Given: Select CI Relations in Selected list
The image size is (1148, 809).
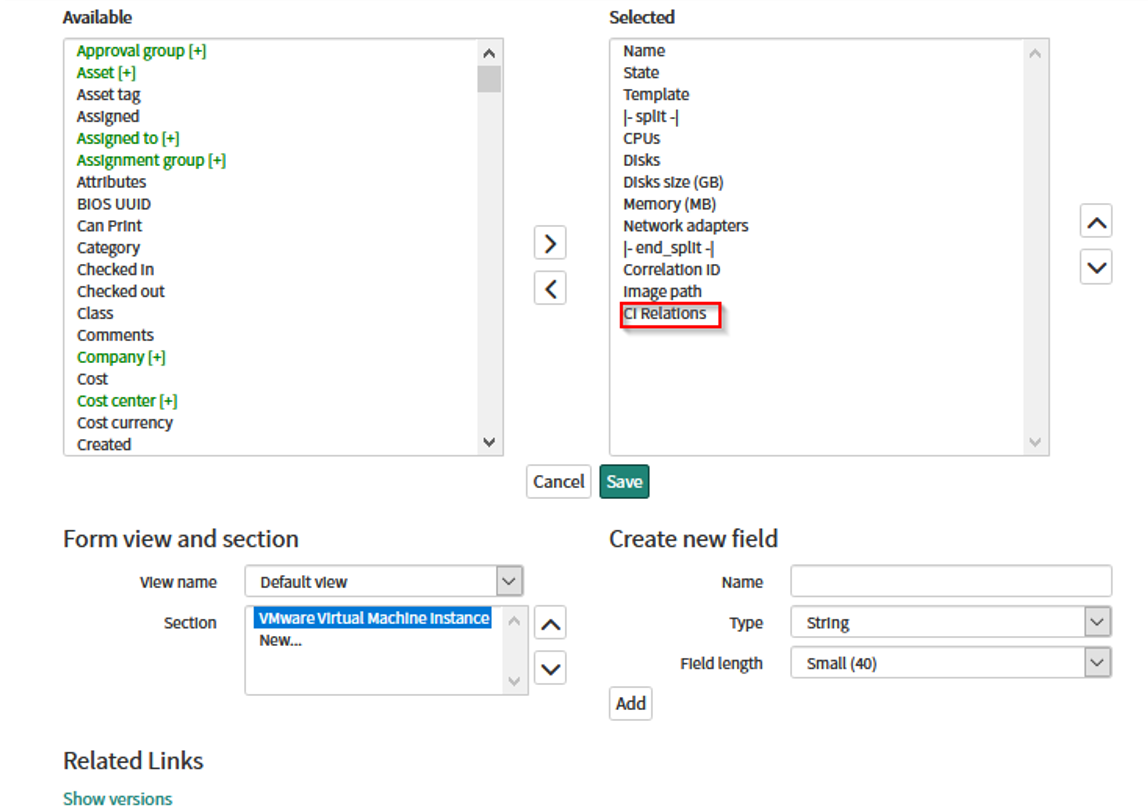Looking at the screenshot, I should (x=665, y=314).
